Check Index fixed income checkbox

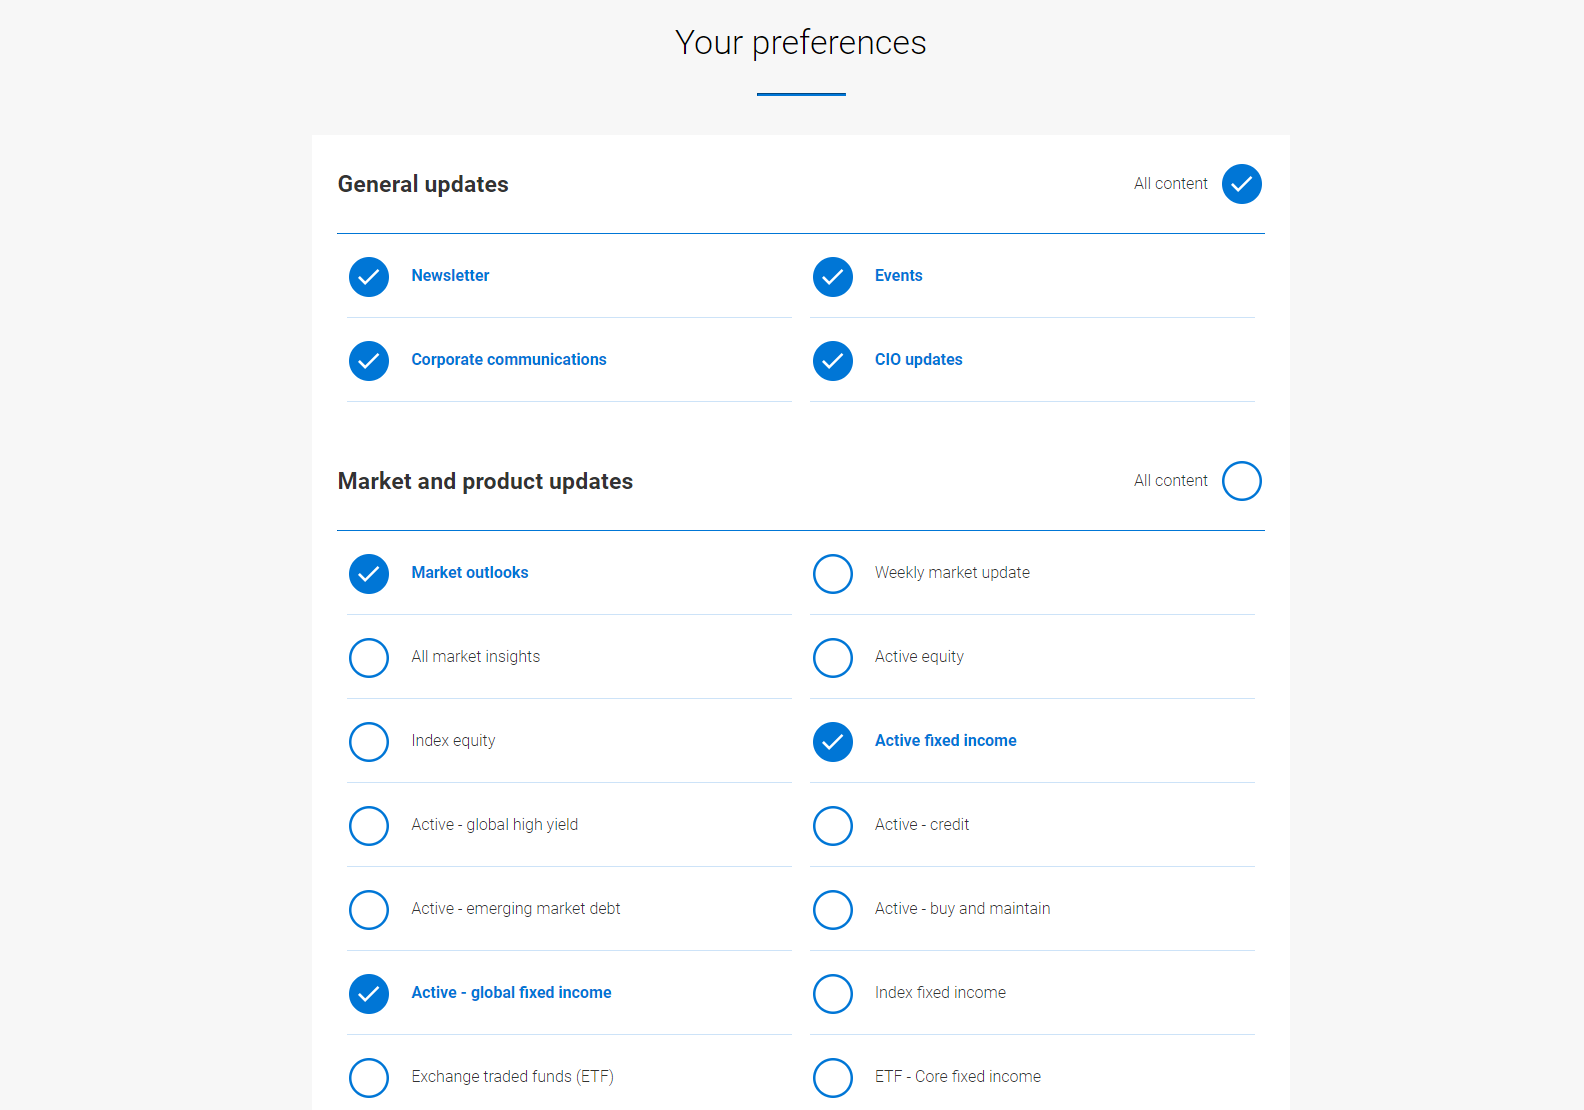tap(833, 994)
